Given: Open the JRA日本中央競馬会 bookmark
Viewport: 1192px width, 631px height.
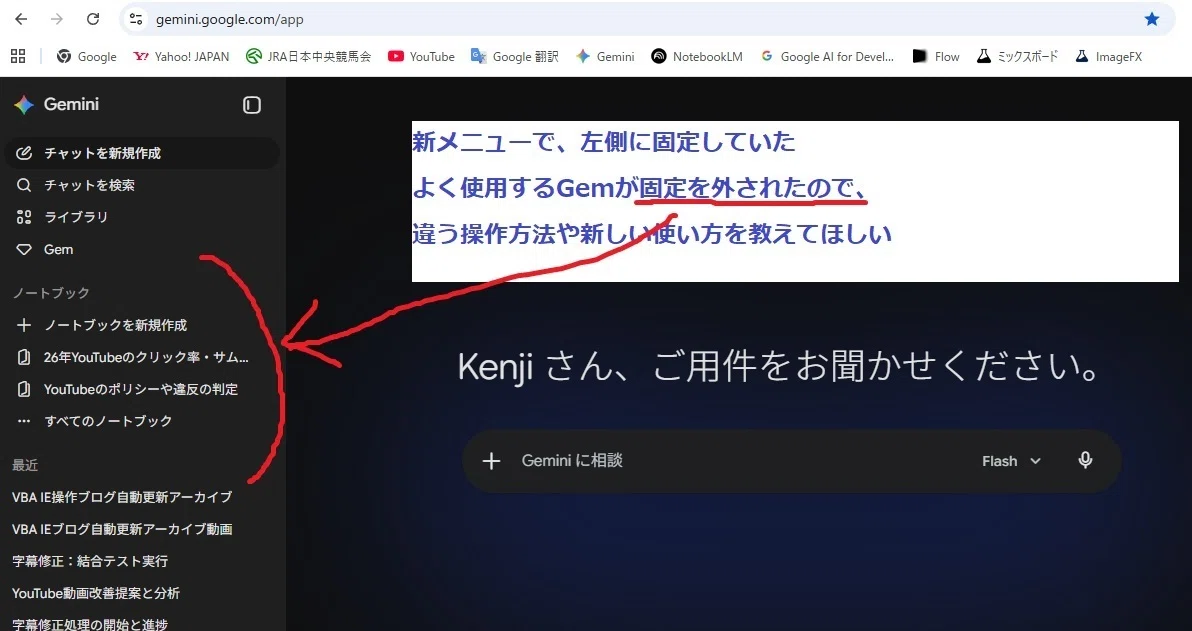Looking at the screenshot, I should click(309, 56).
